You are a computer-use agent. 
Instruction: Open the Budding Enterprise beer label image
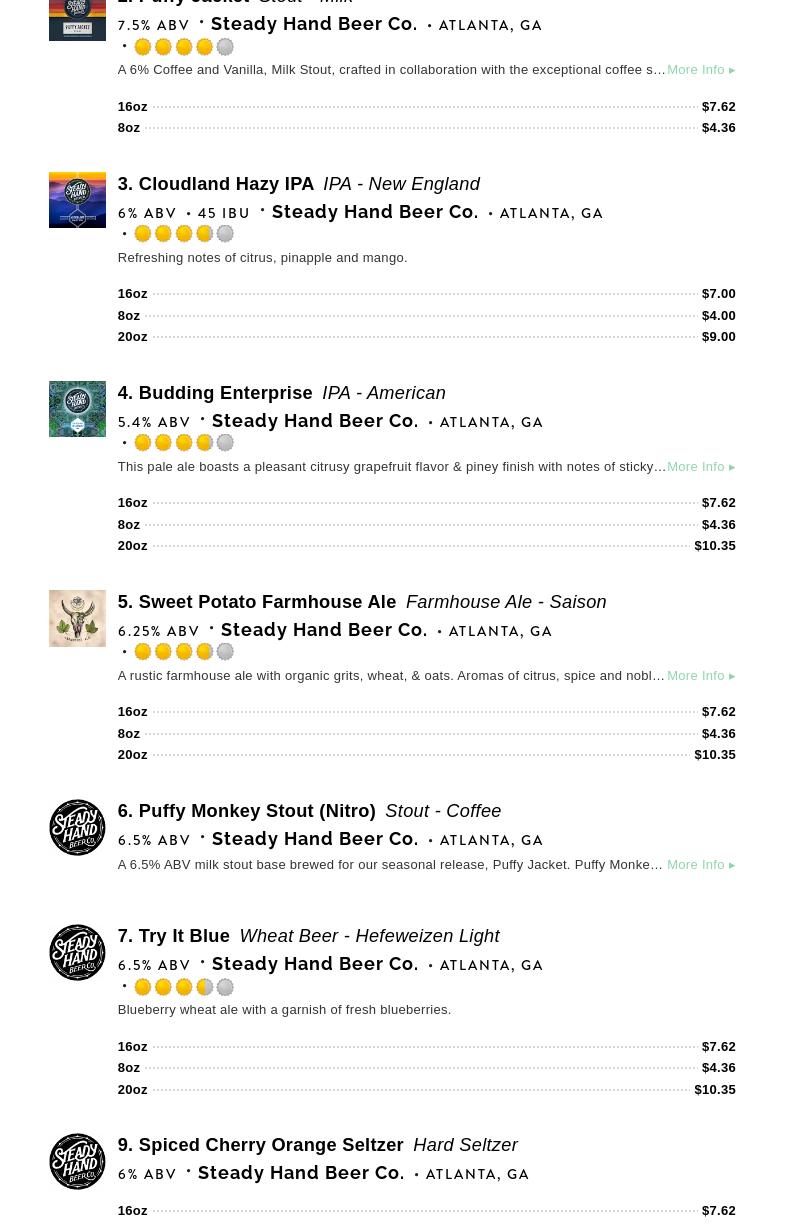[x=77, y=409]
